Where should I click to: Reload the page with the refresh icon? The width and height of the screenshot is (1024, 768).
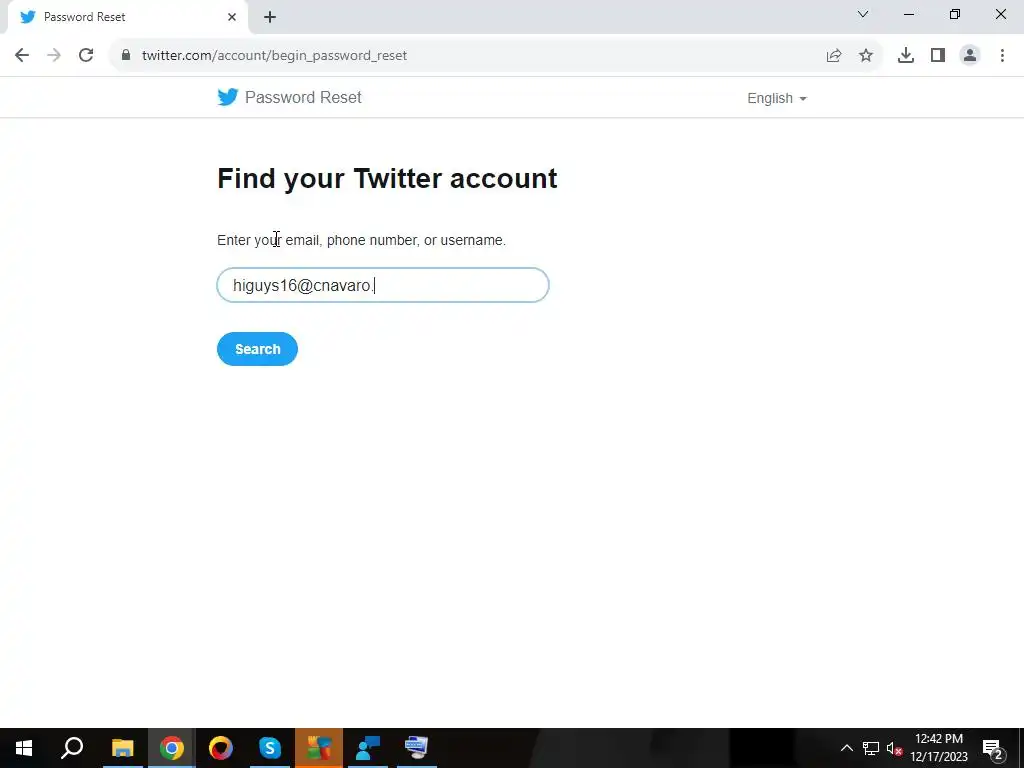(x=86, y=56)
